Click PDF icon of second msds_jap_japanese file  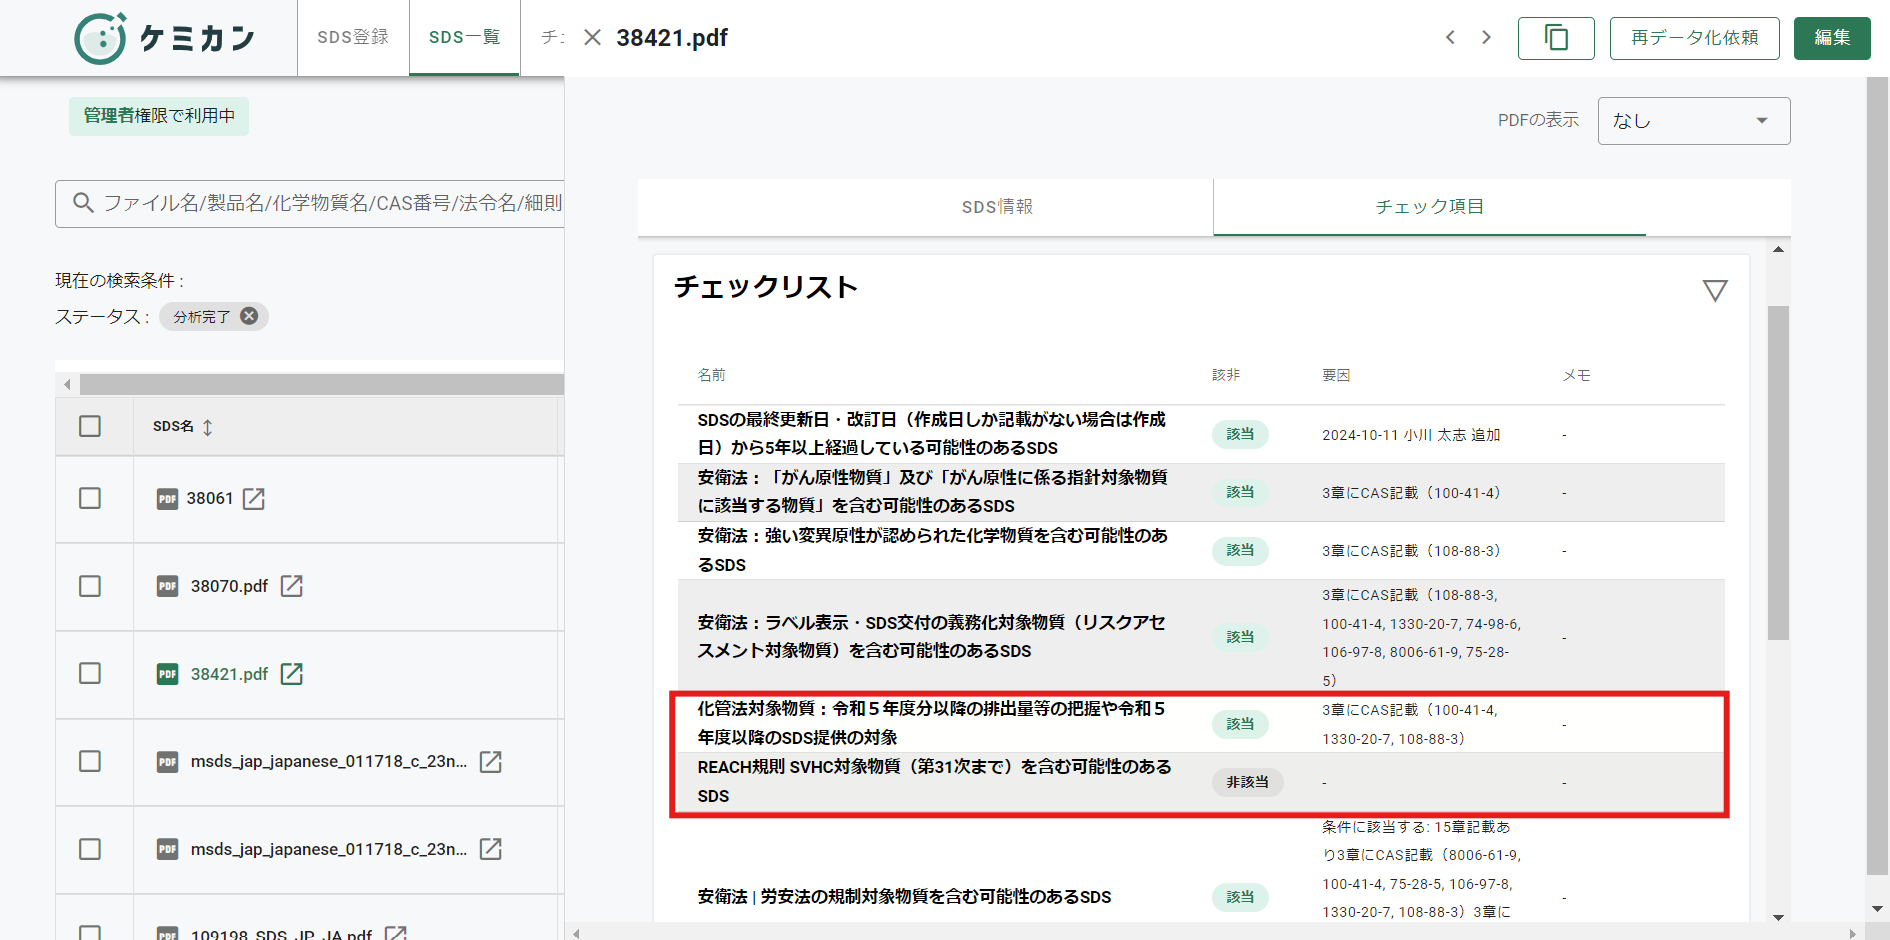click(167, 849)
